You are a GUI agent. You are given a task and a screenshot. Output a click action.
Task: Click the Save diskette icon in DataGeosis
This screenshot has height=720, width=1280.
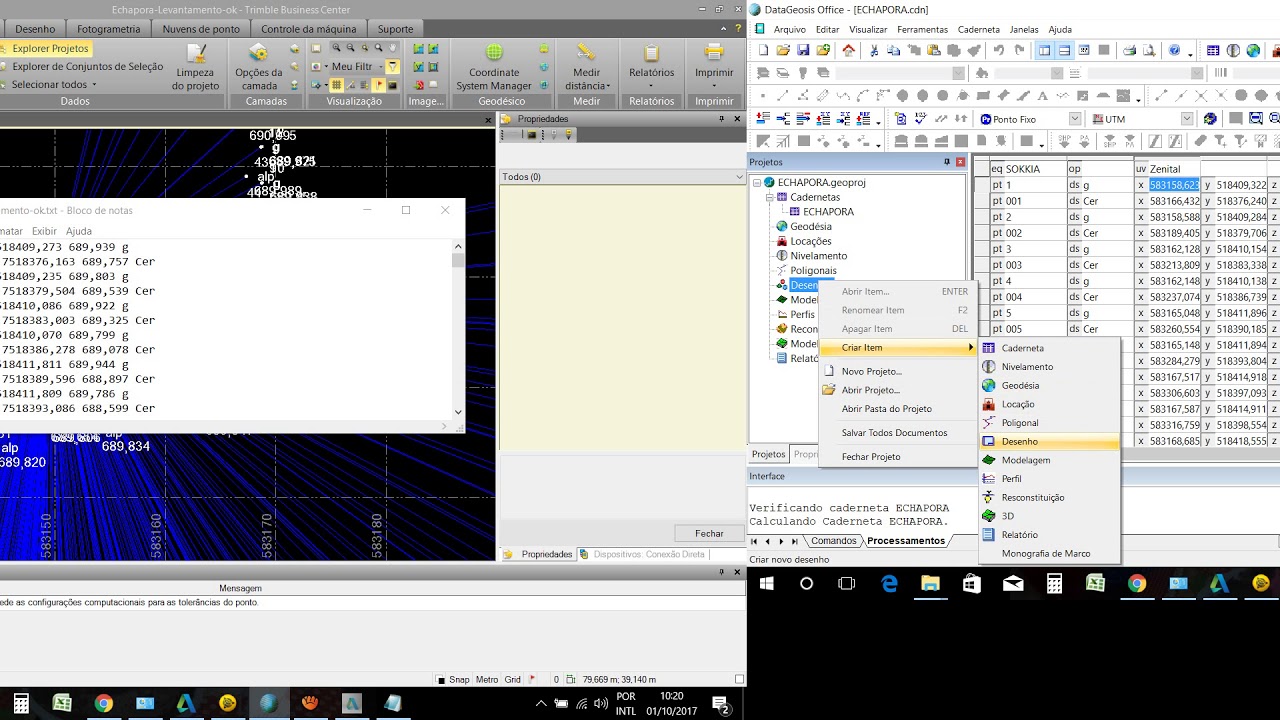(803, 50)
